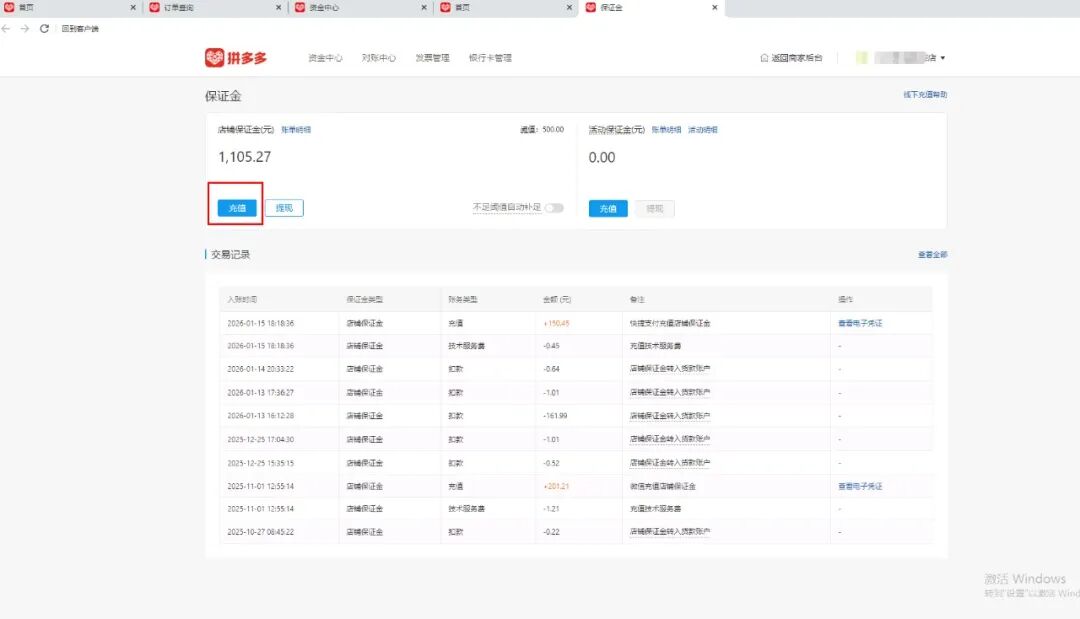Click the green store status icon near account name

(x=861, y=57)
